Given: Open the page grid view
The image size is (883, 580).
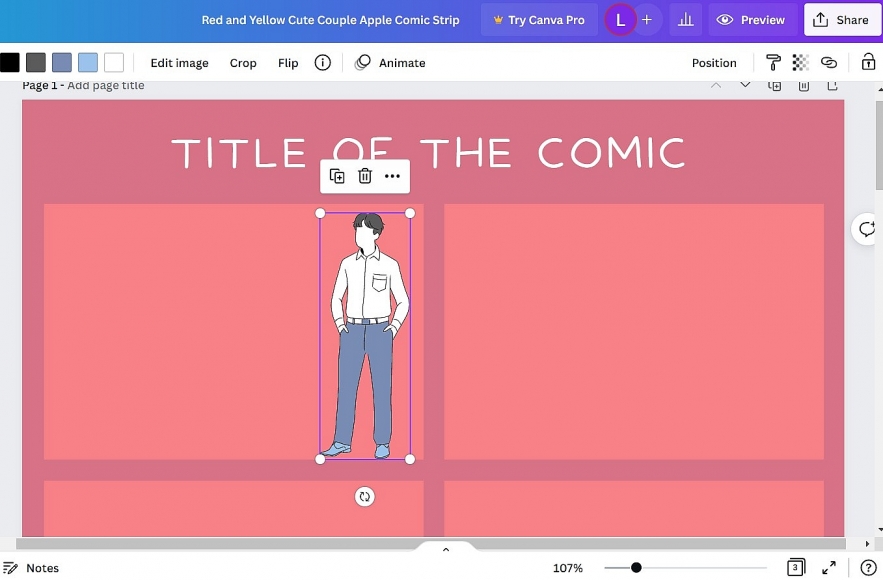Looking at the screenshot, I should pos(795,568).
